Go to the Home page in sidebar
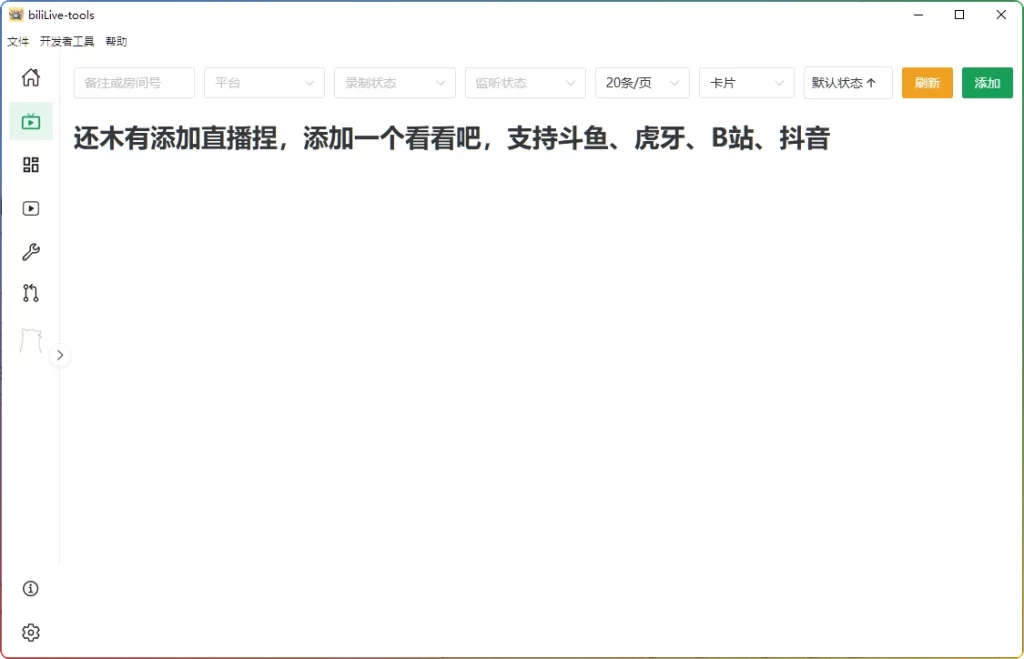Image resolution: width=1024 pixels, height=659 pixels. point(31,78)
